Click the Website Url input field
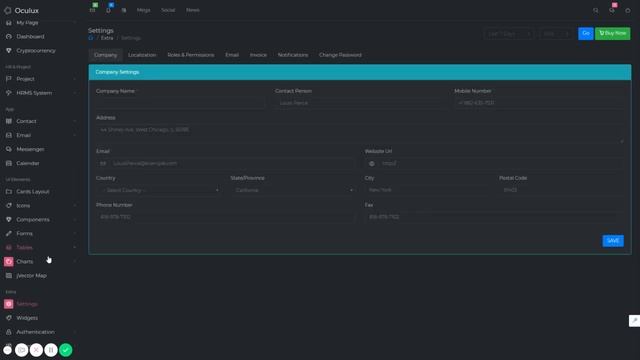640x360 pixels. 500,164
